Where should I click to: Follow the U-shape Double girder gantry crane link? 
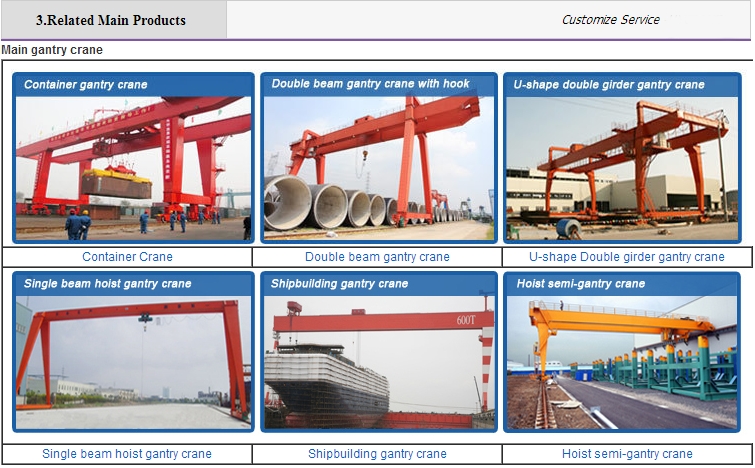click(626, 257)
